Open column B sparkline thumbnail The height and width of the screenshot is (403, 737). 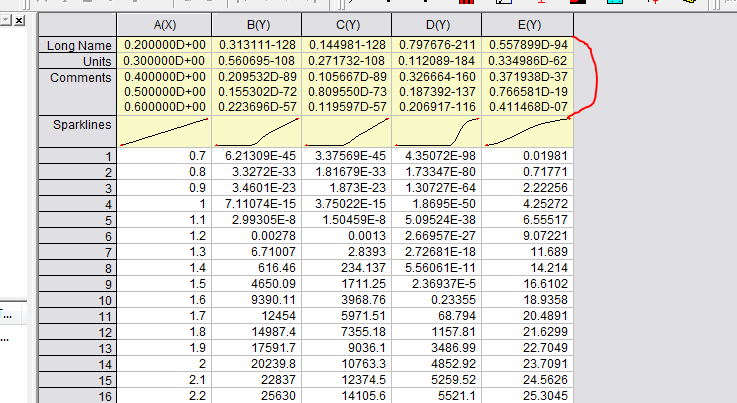[x=257, y=132]
